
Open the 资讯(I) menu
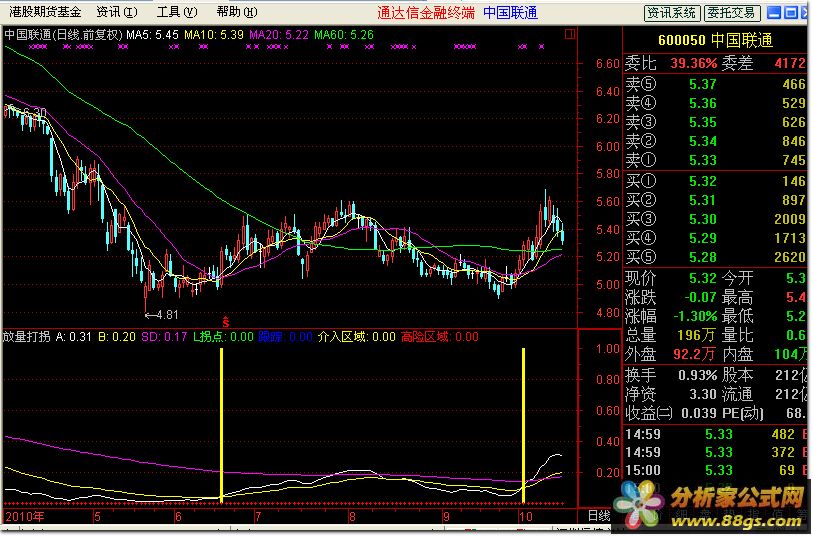117,12
